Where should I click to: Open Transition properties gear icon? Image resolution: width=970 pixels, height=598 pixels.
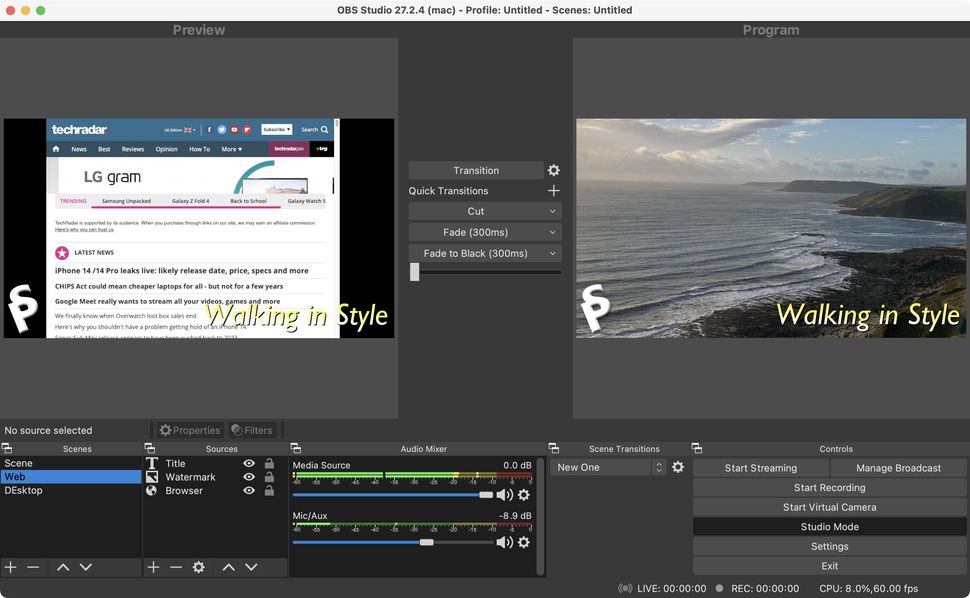coord(553,170)
